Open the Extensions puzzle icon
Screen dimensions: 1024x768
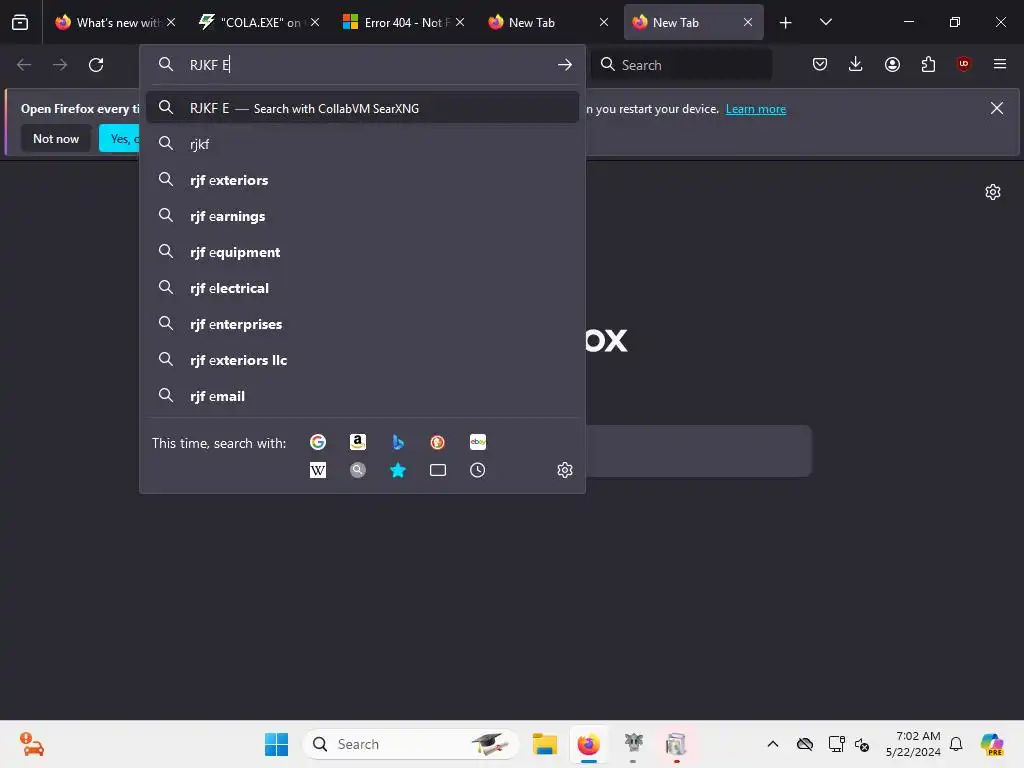(x=928, y=64)
